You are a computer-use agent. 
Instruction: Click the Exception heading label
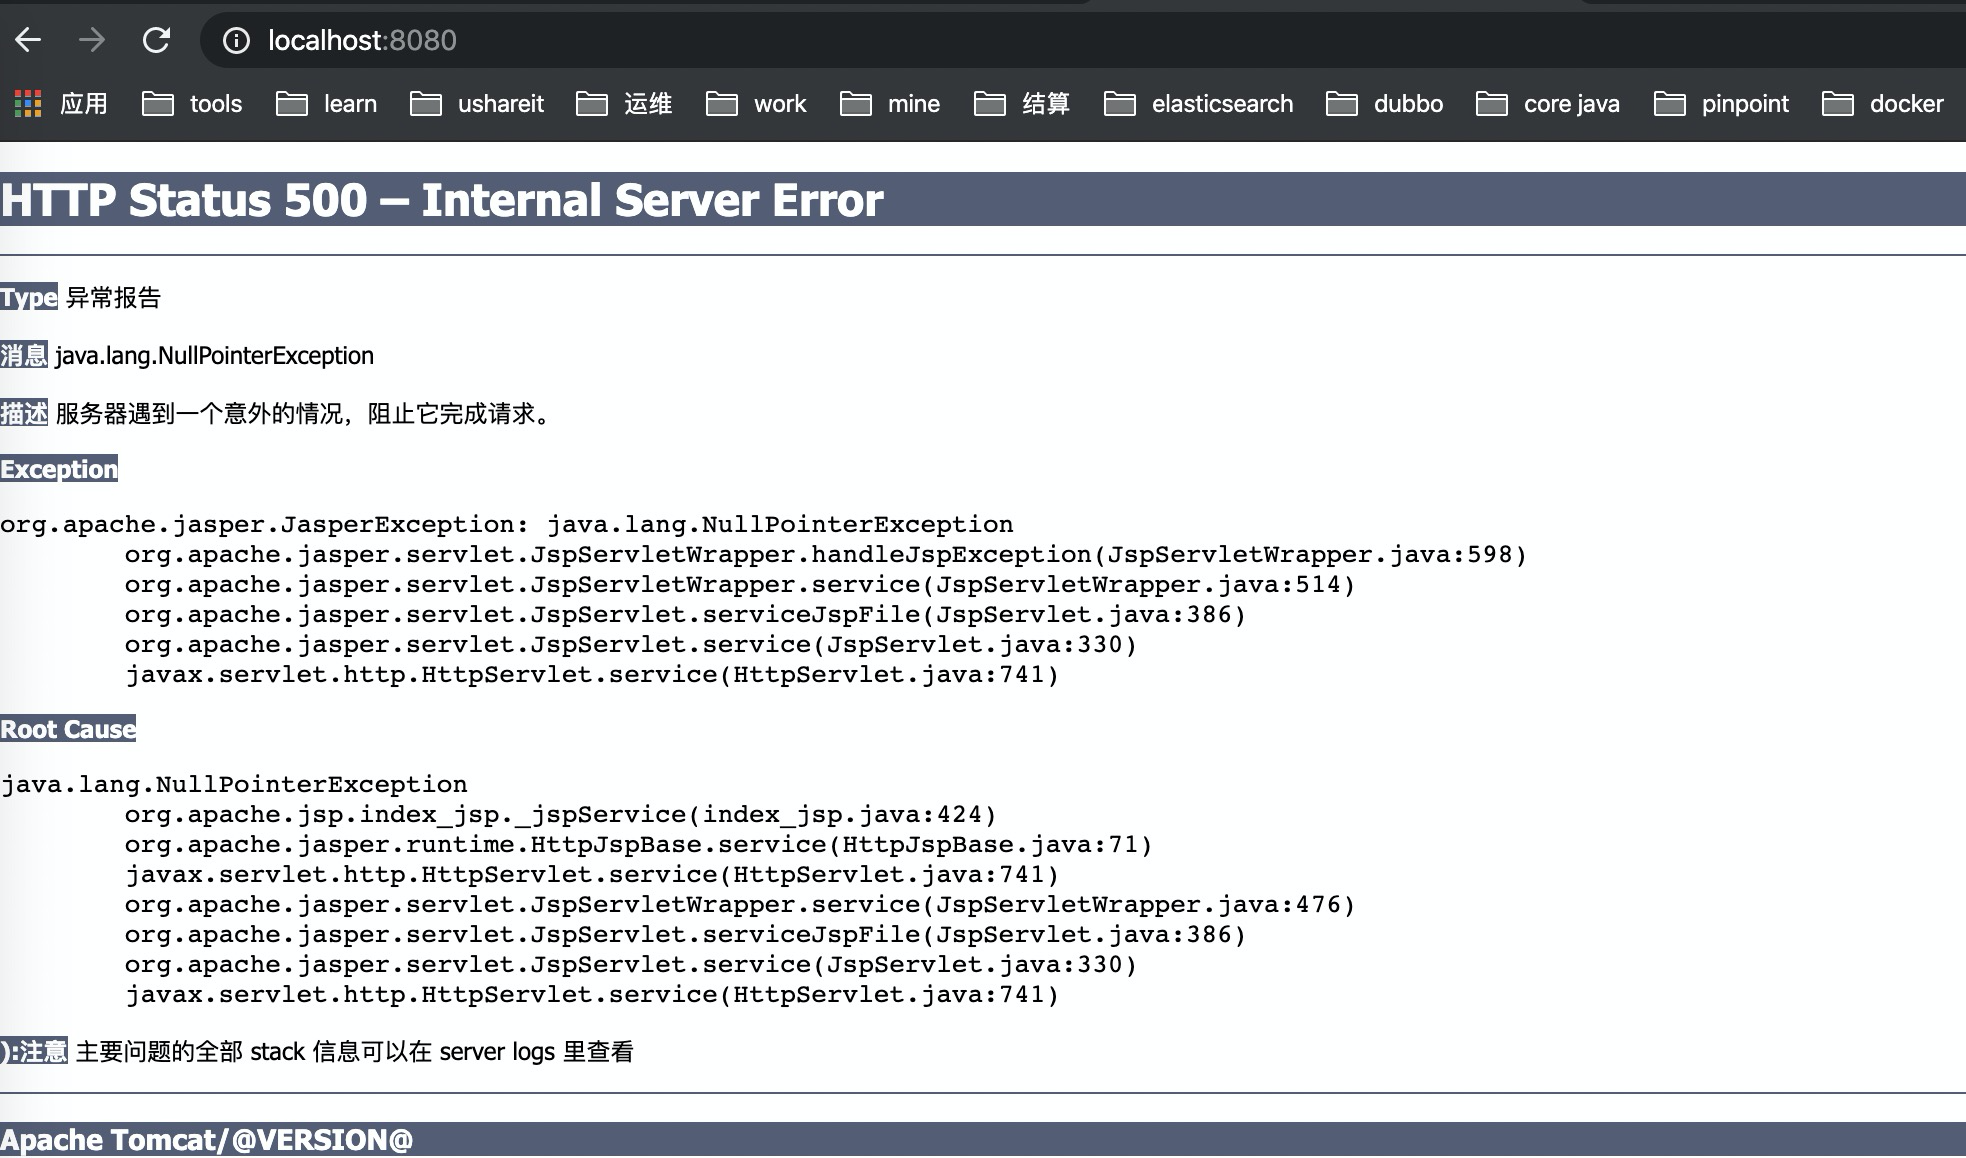[58, 469]
